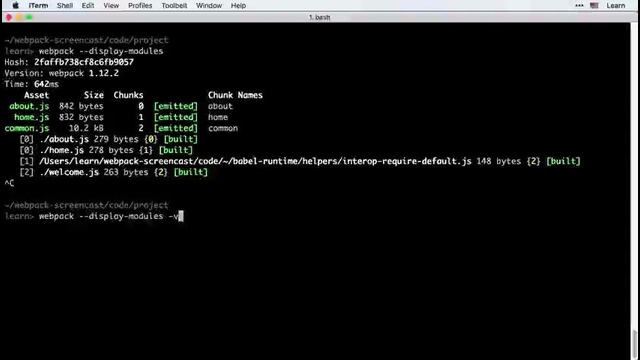Click [emitted] in the common.js row
640x360 pixels.
(176, 128)
